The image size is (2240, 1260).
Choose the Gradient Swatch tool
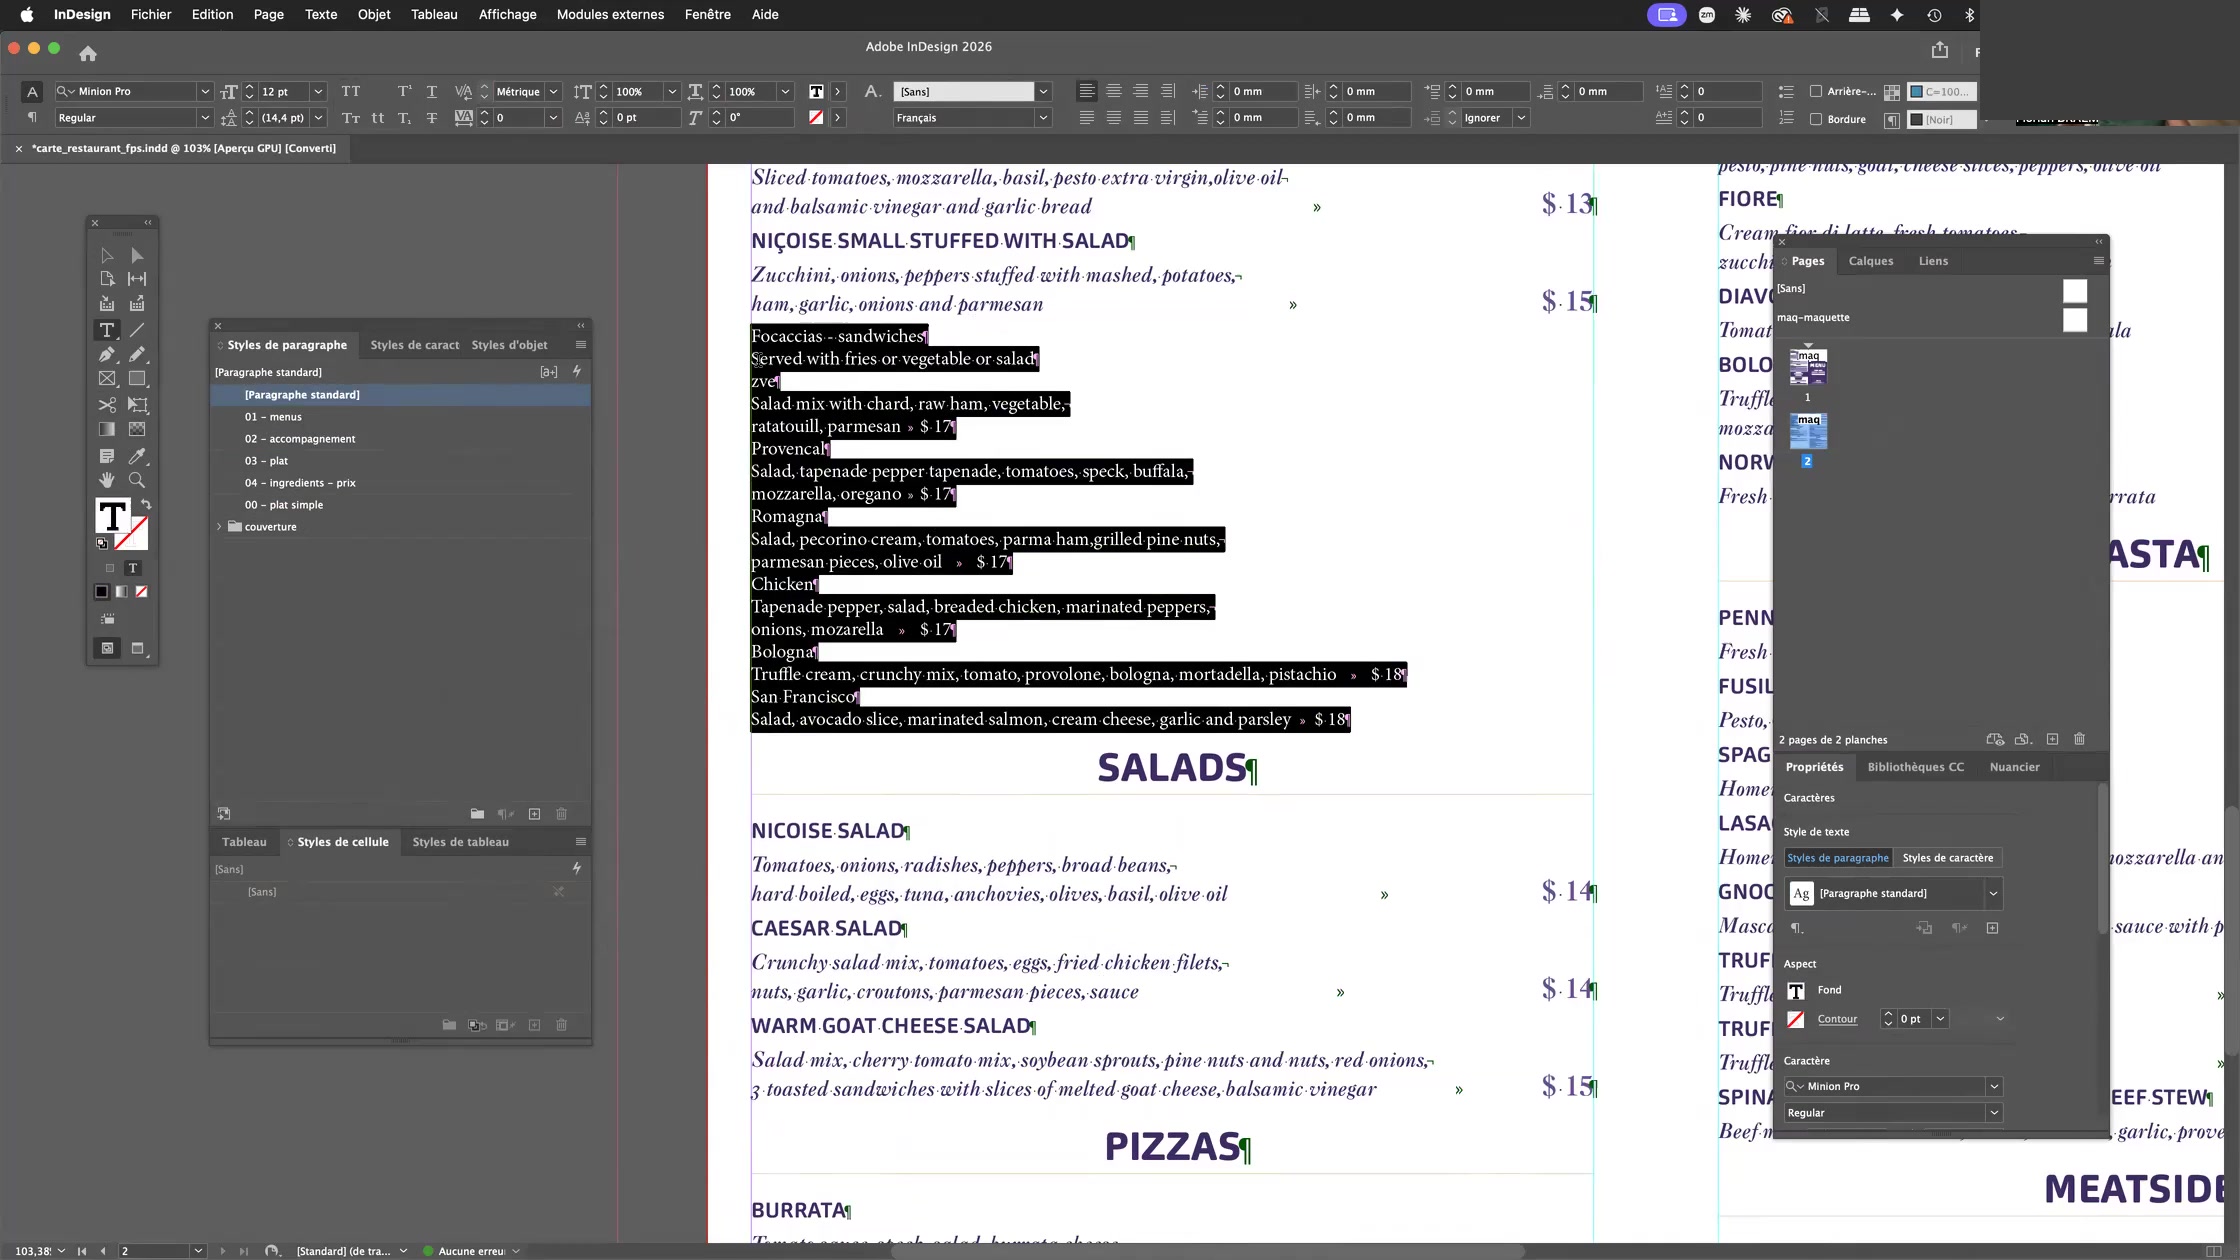(107, 429)
